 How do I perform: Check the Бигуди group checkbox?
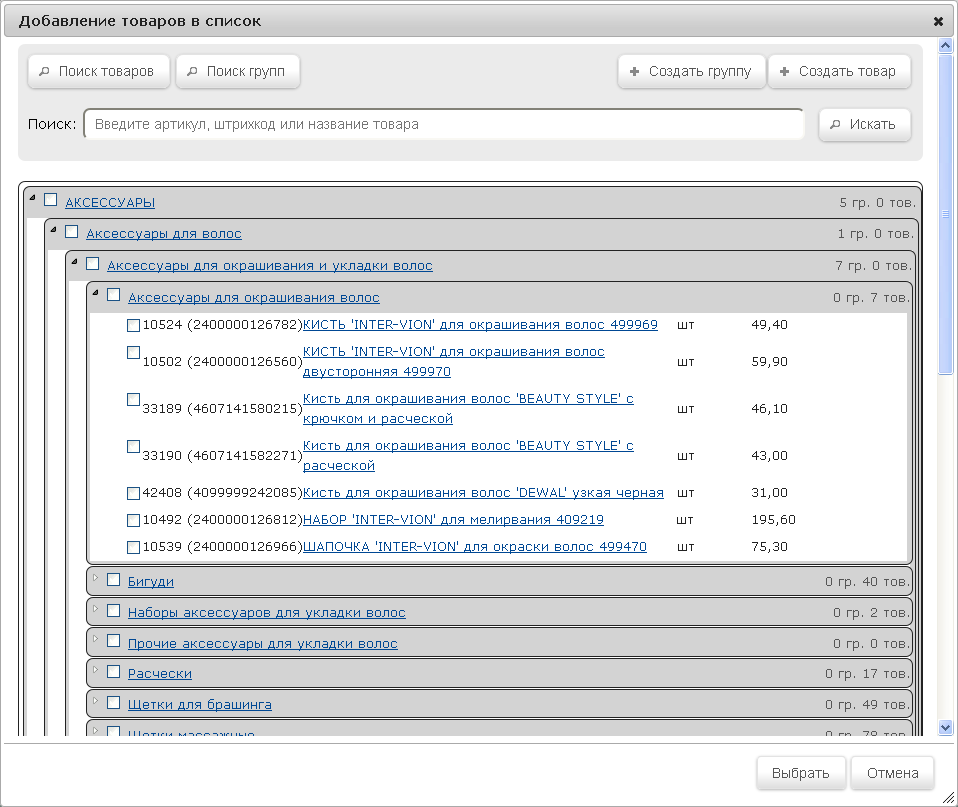113,579
